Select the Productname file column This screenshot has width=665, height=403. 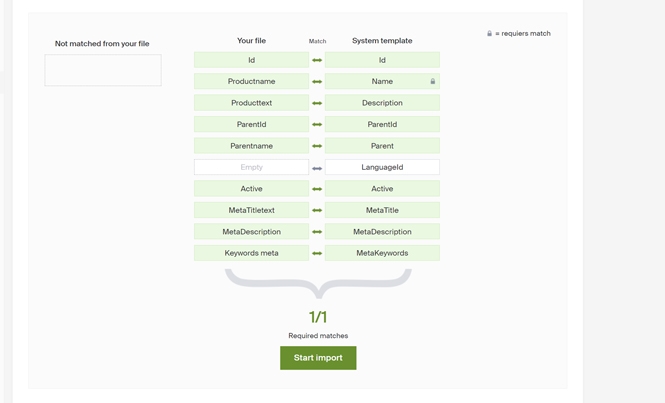251,82
